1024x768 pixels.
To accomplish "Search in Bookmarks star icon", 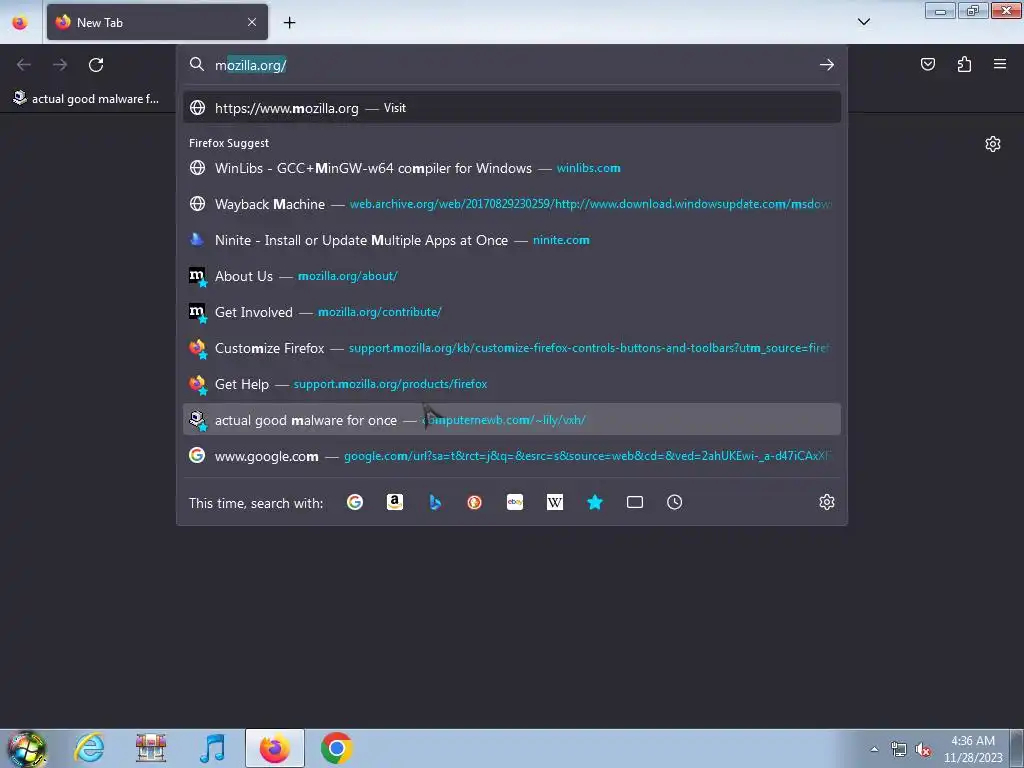I will [x=595, y=502].
